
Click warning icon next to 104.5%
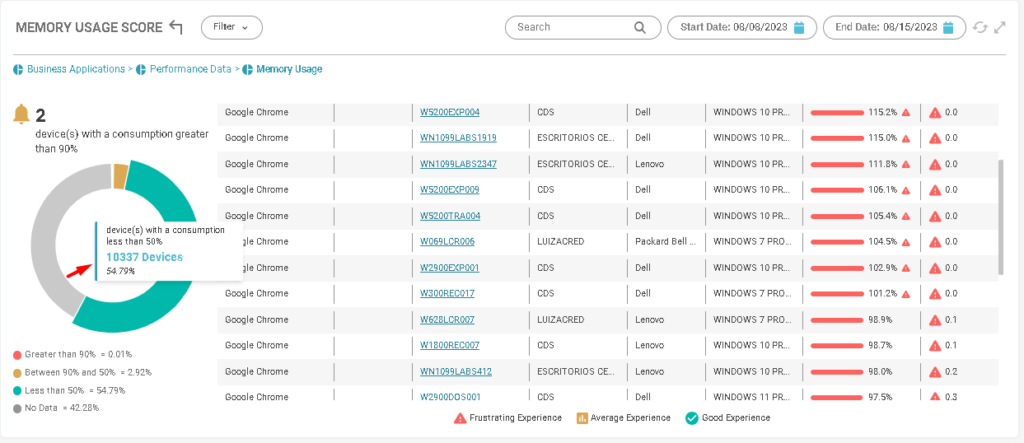(906, 242)
